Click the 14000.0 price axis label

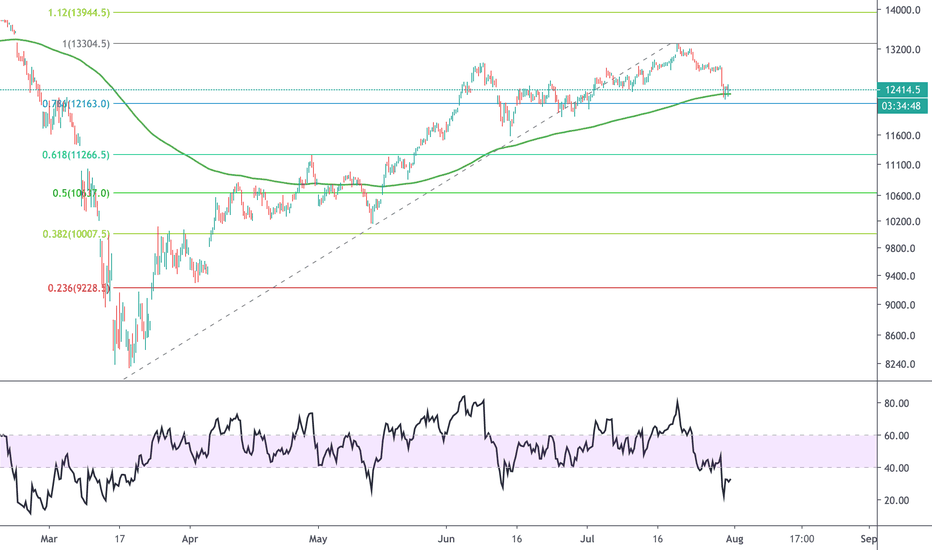pos(903,10)
